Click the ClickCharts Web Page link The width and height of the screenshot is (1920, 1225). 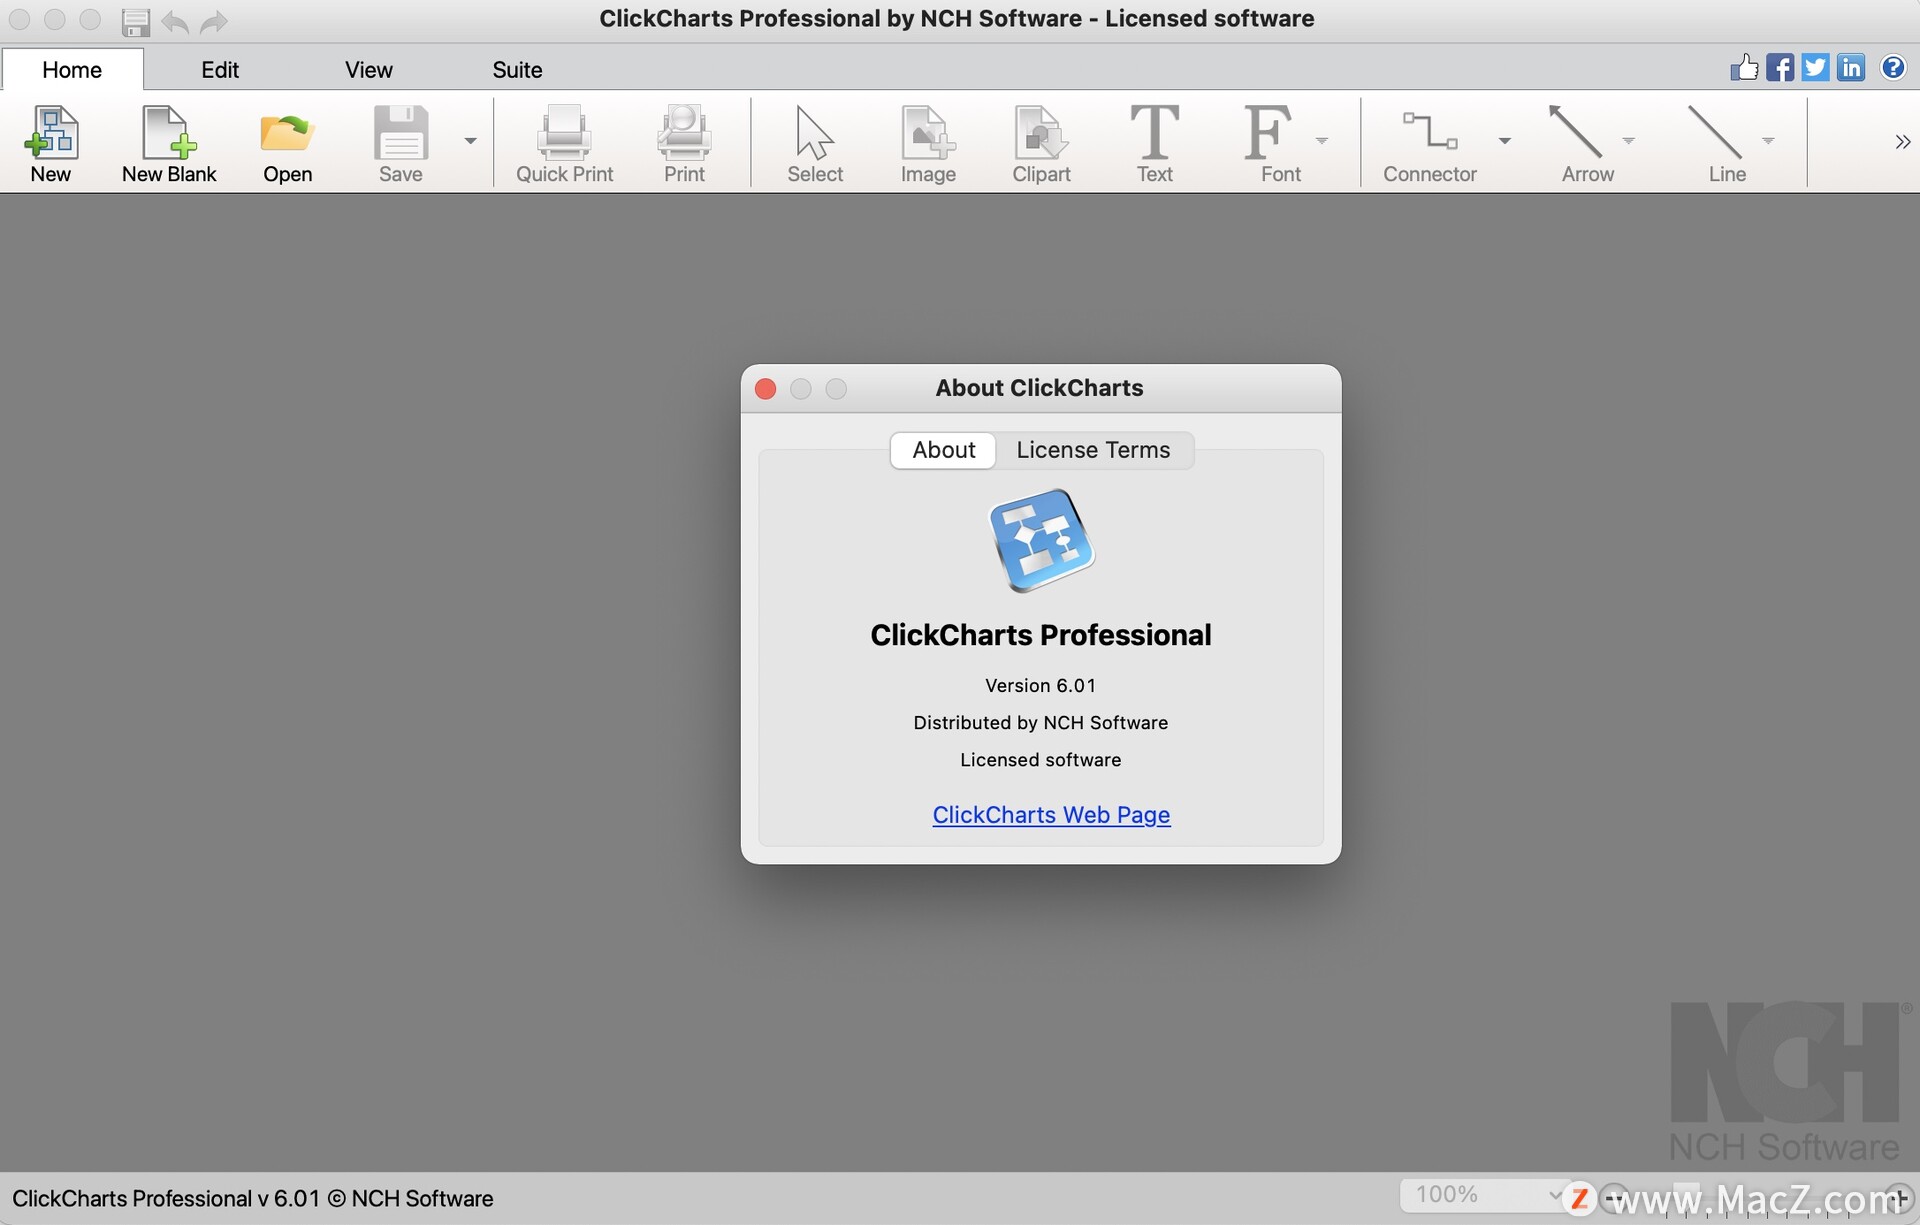click(x=1052, y=813)
